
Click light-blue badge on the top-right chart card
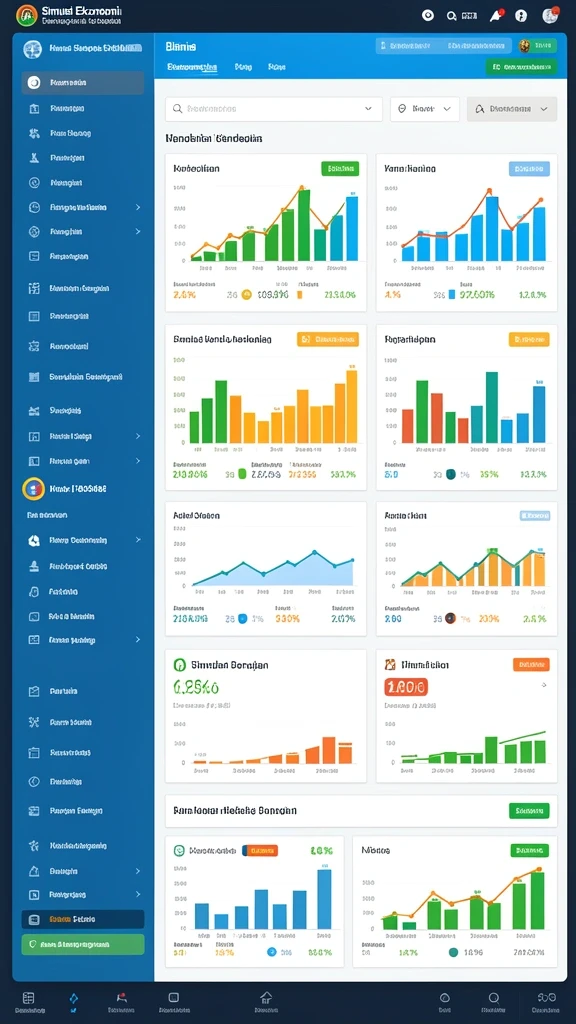coord(529,168)
